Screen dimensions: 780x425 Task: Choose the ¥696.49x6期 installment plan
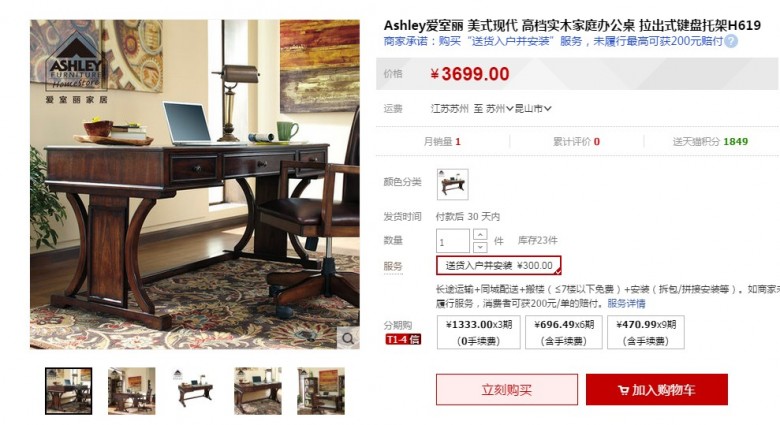click(564, 332)
